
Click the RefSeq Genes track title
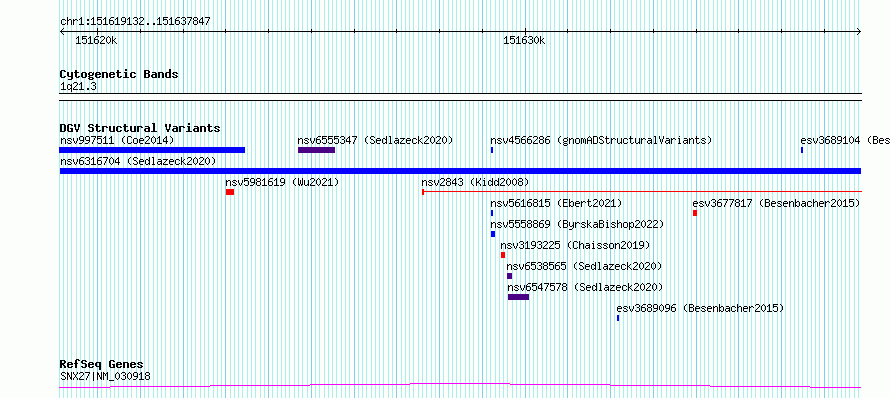101,364
